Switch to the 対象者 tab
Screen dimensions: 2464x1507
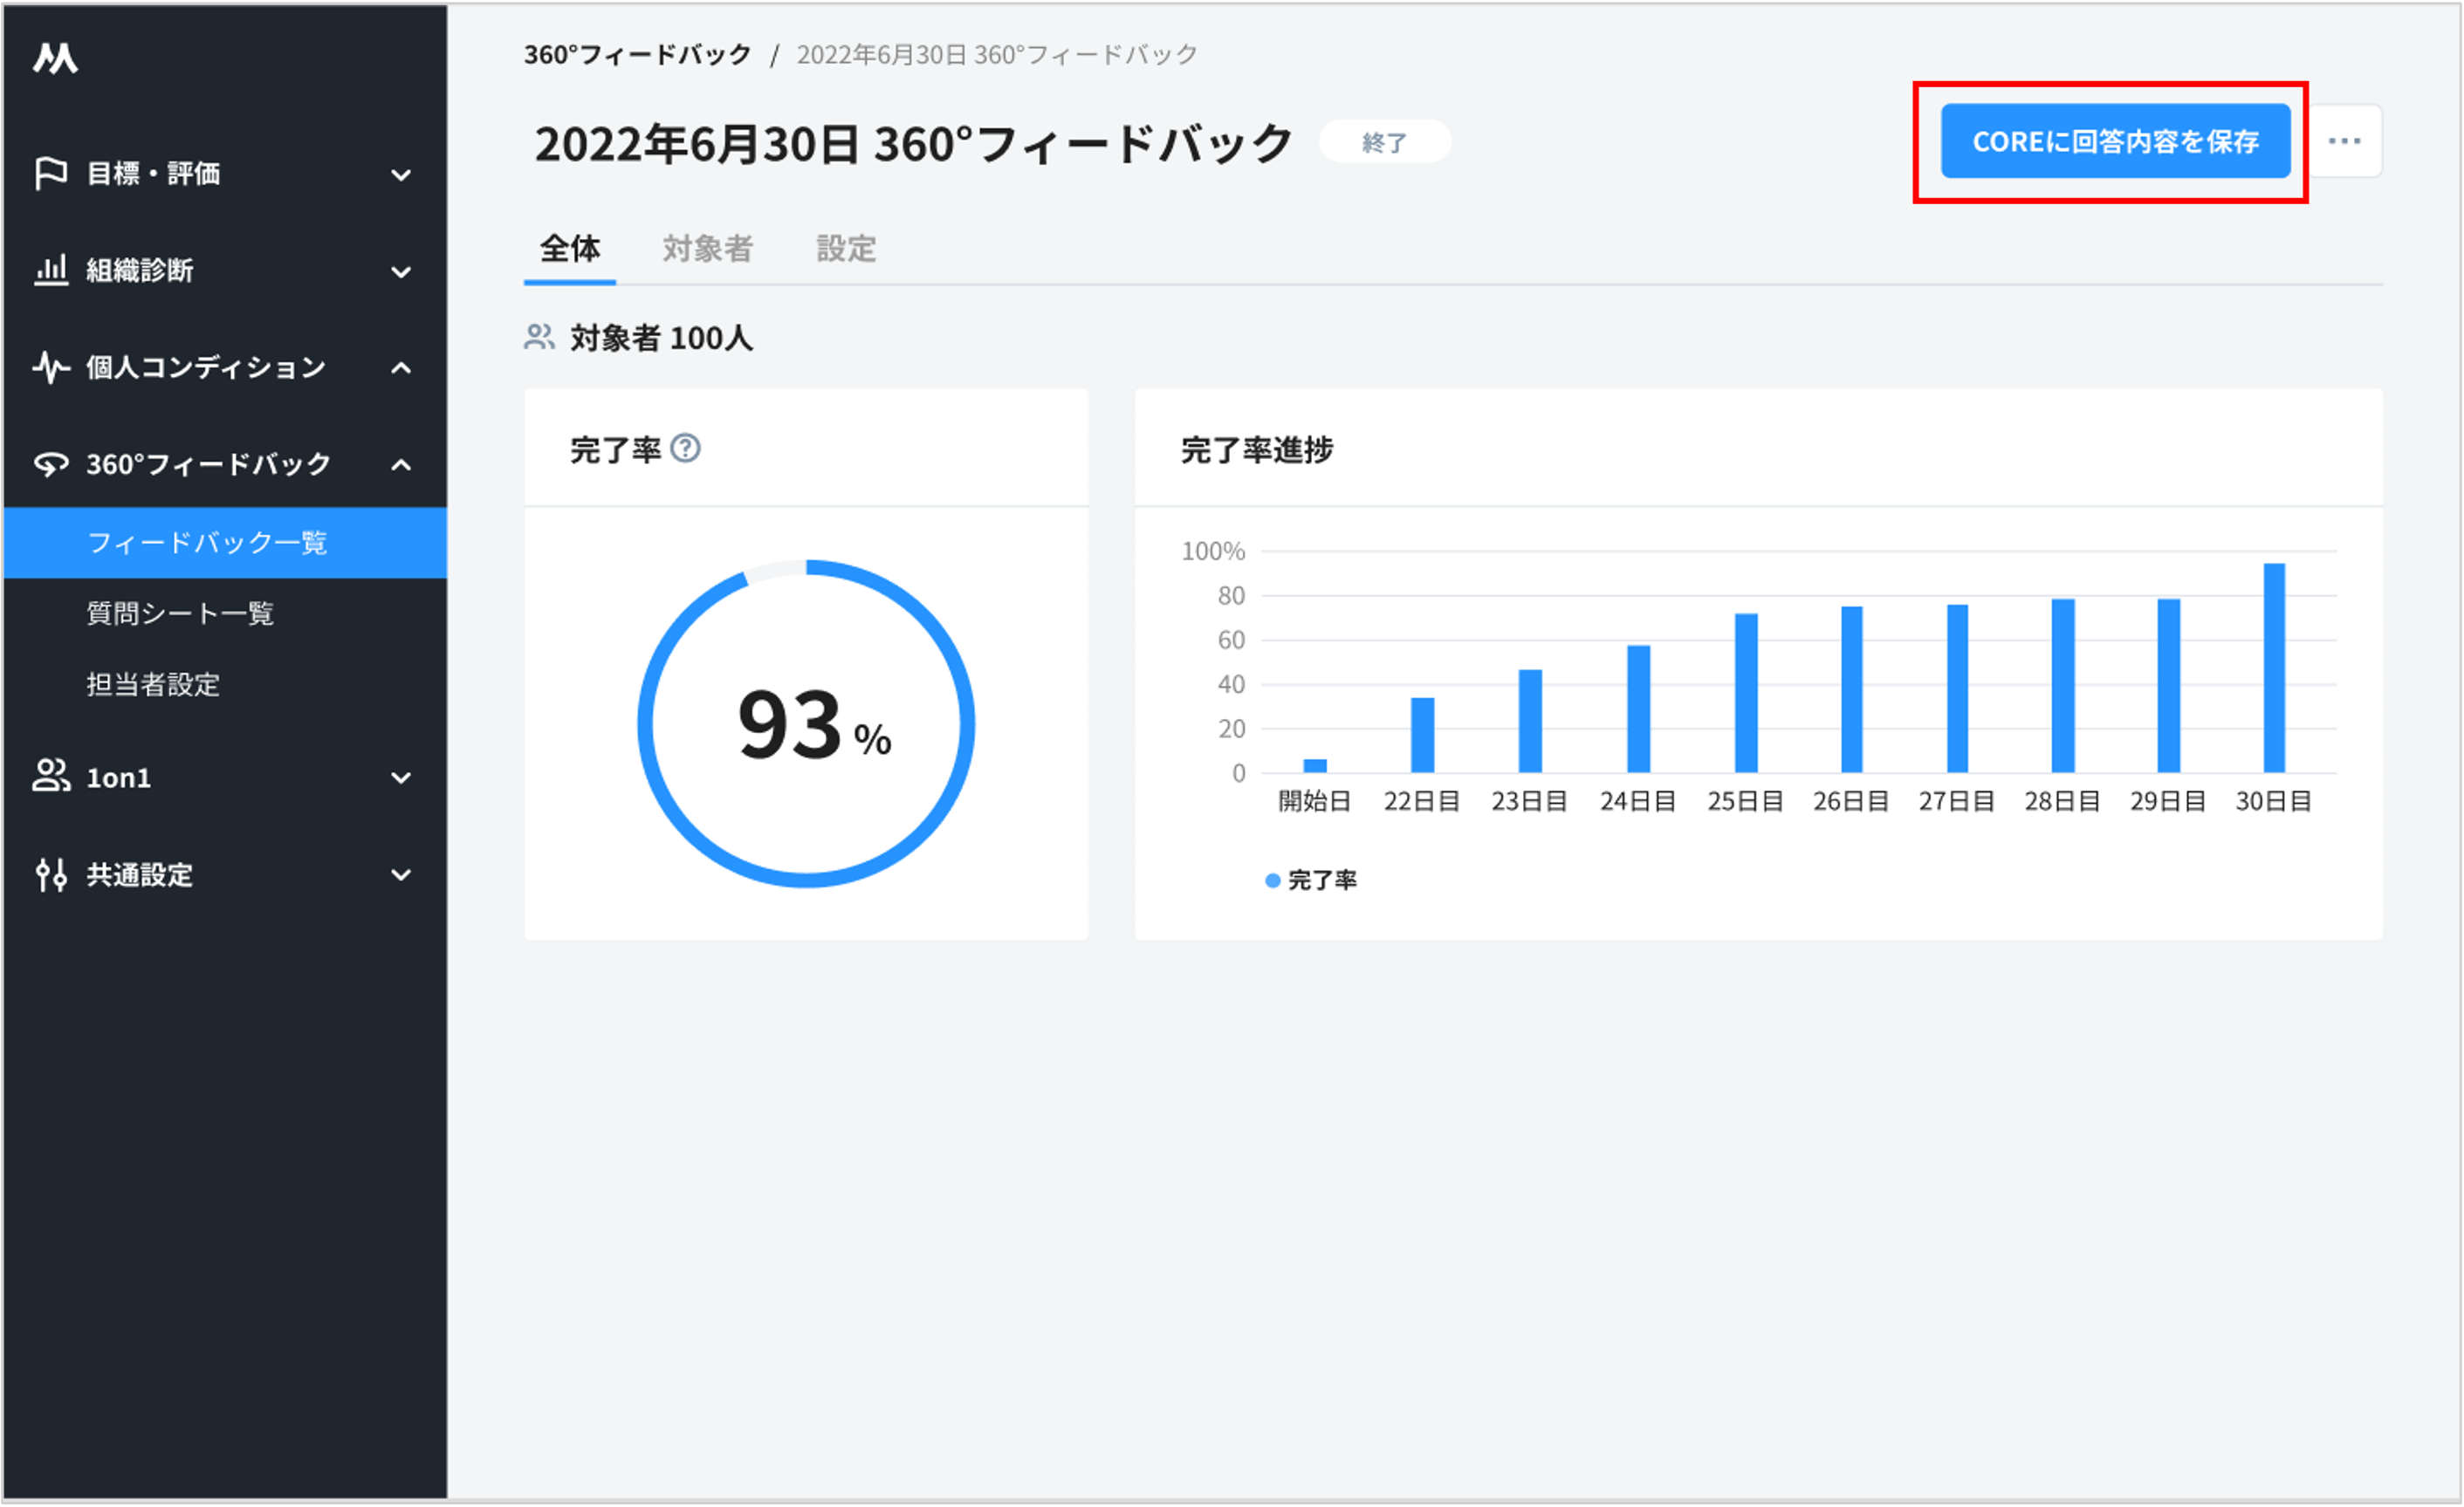pos(707,249)
